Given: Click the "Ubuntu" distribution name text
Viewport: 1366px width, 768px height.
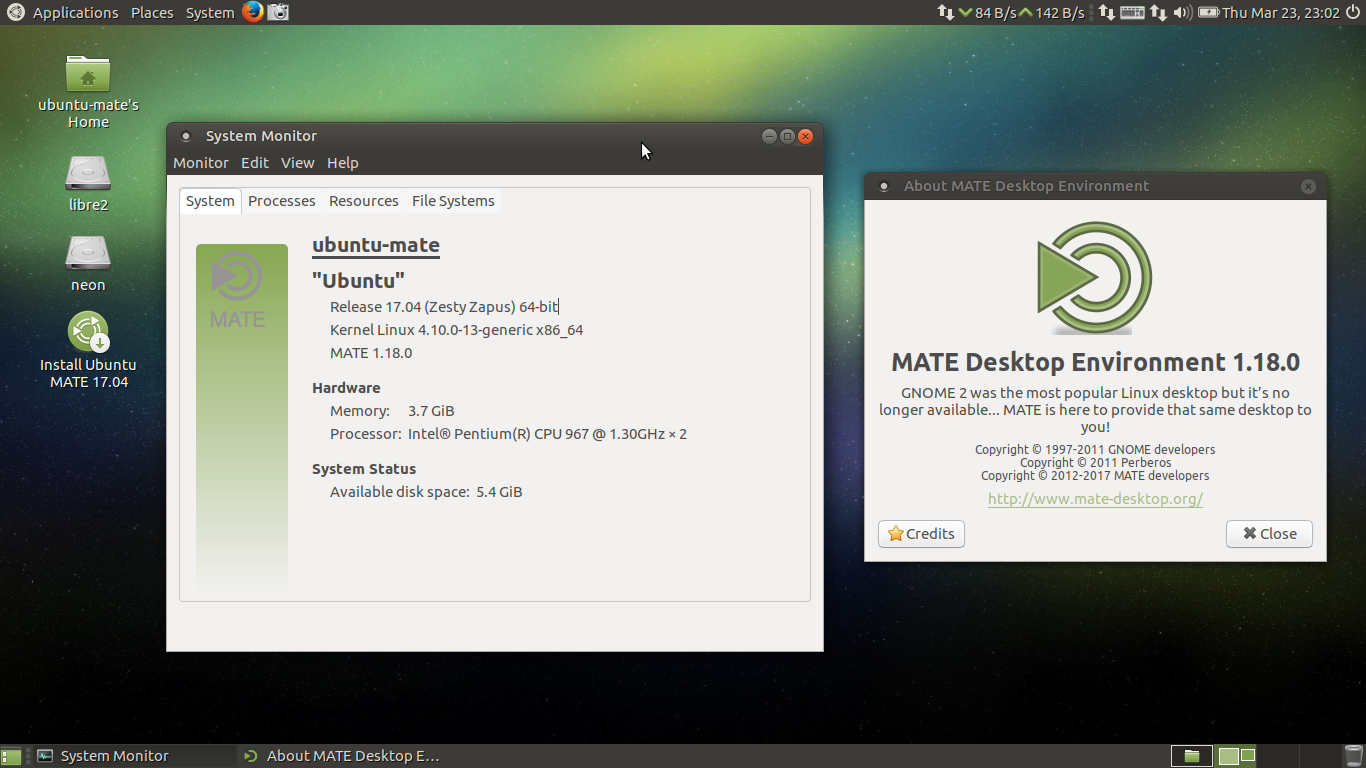Looking at the screenshot, I should coord(358,281).
